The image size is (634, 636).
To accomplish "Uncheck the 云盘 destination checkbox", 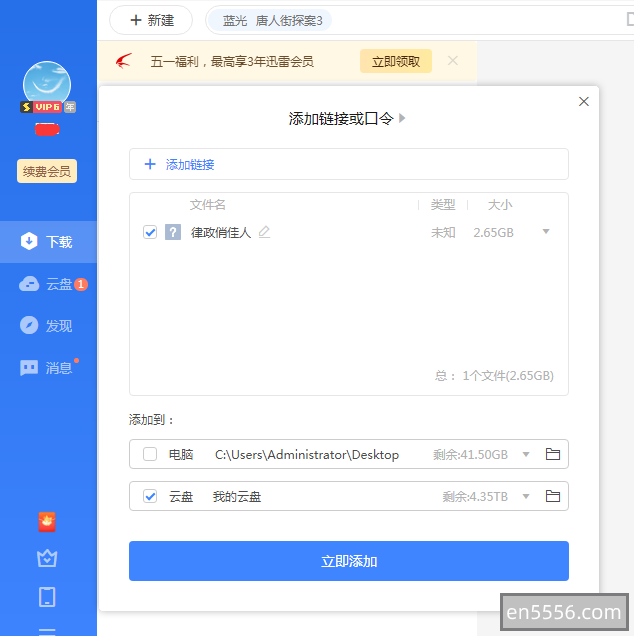I will pyautogui.click(x=150, y=496).
